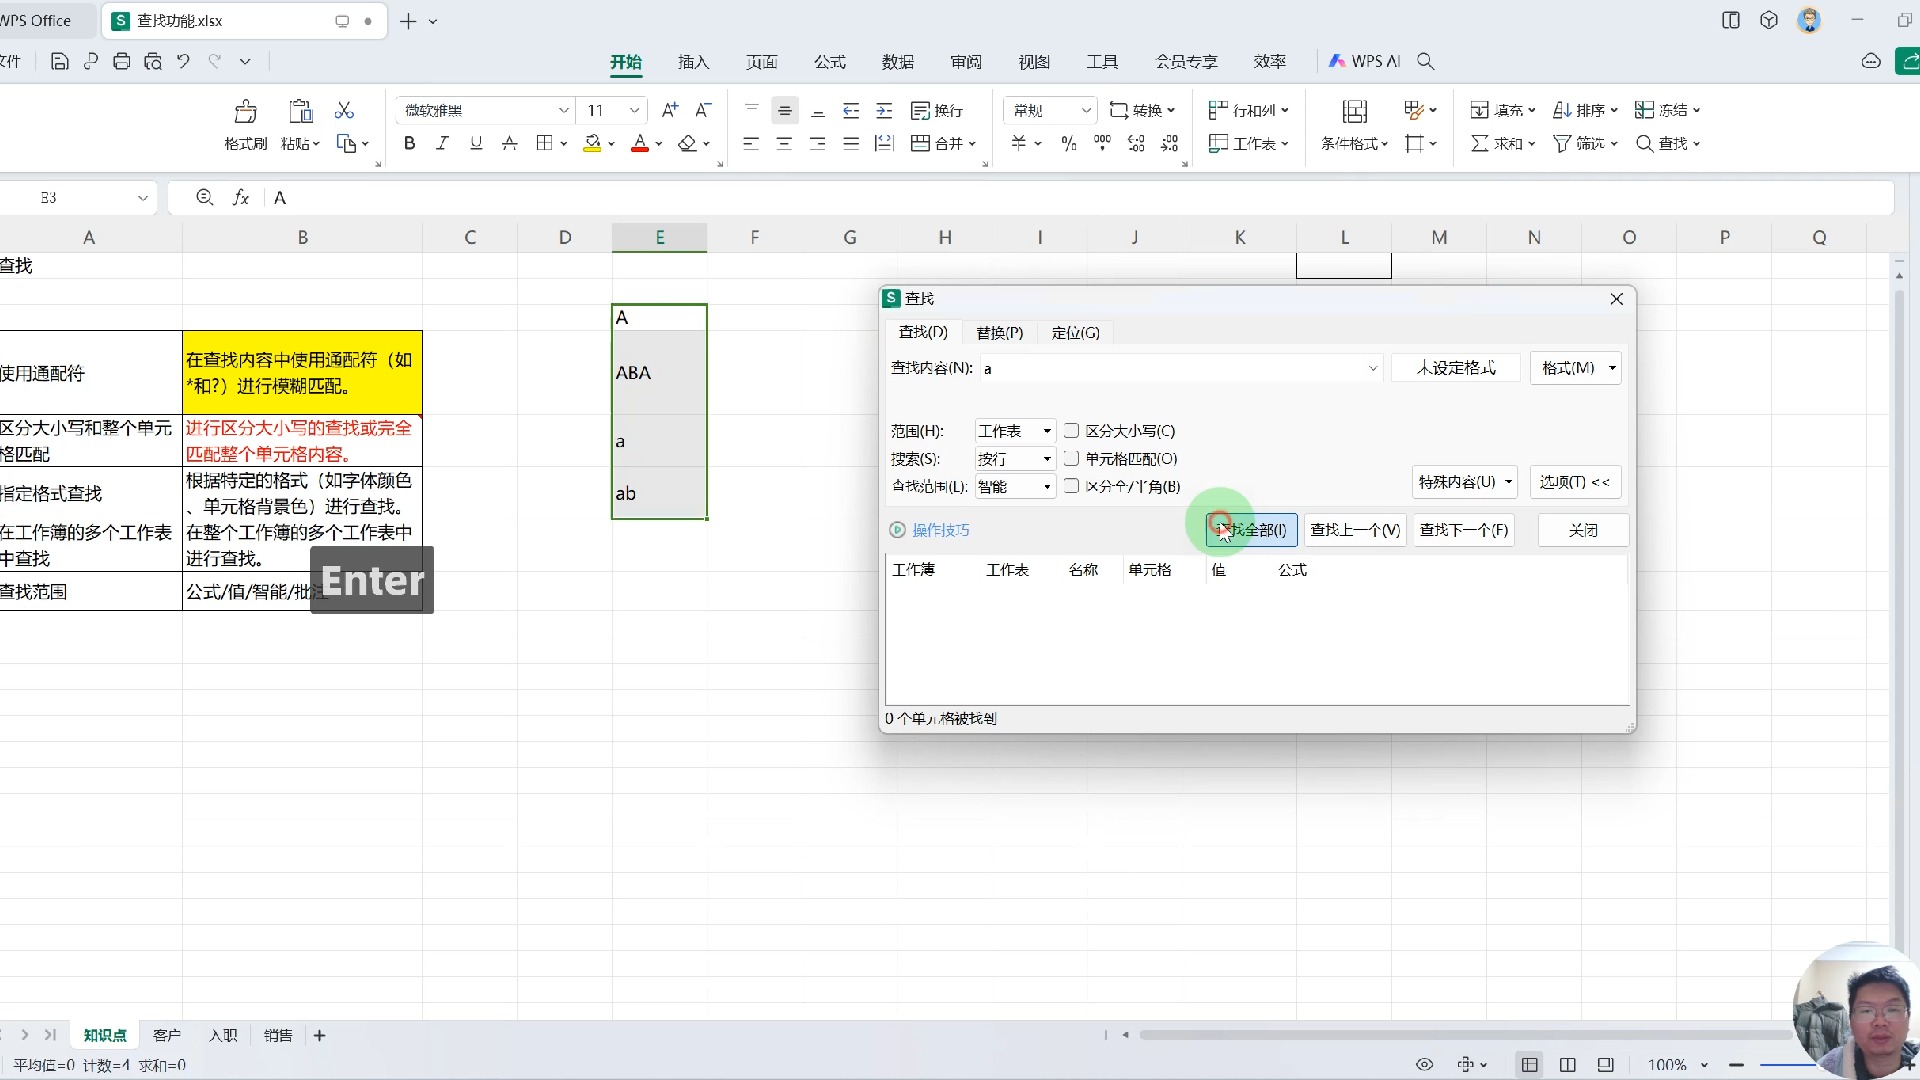Toggle bold formatting in the ribbon
This screenshot has height=1080, width=1920.
point(408,143)
